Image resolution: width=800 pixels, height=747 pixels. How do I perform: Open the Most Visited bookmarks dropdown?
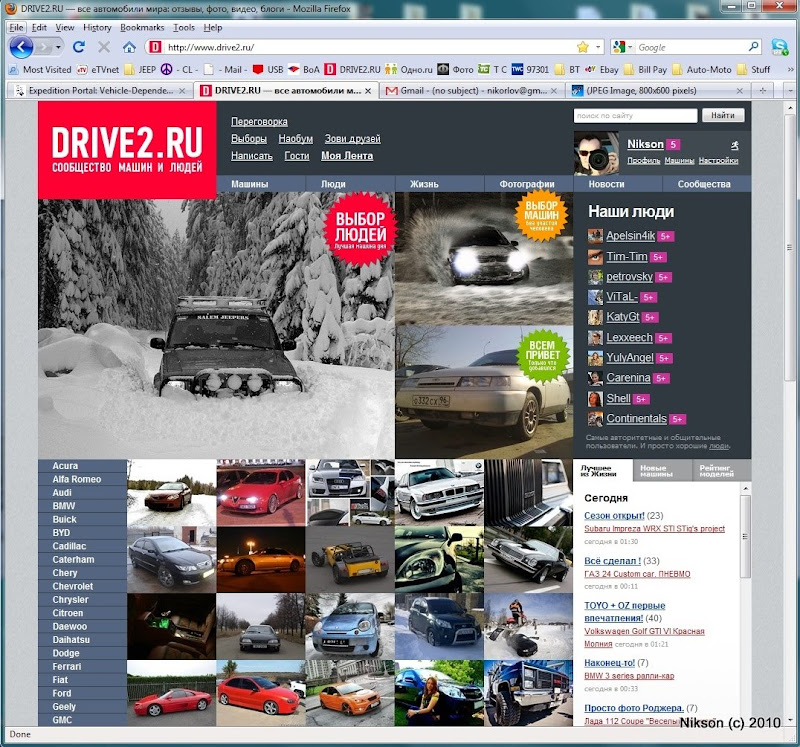pos(41,69)
